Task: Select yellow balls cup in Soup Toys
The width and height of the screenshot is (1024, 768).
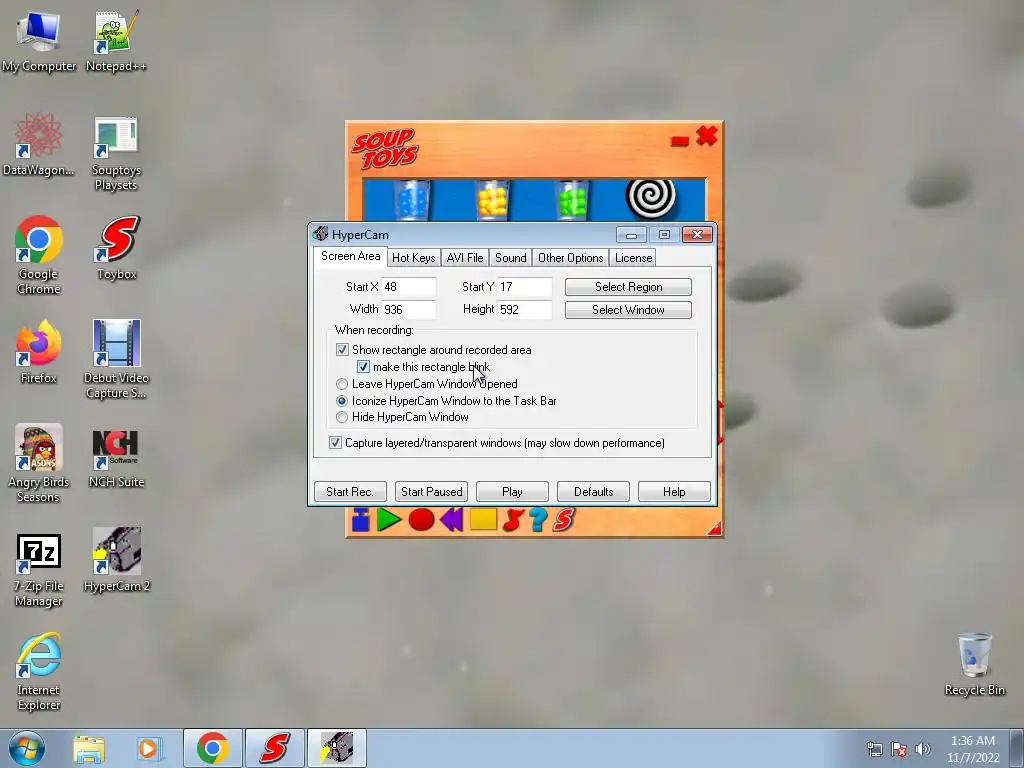Action: (493, 200)
